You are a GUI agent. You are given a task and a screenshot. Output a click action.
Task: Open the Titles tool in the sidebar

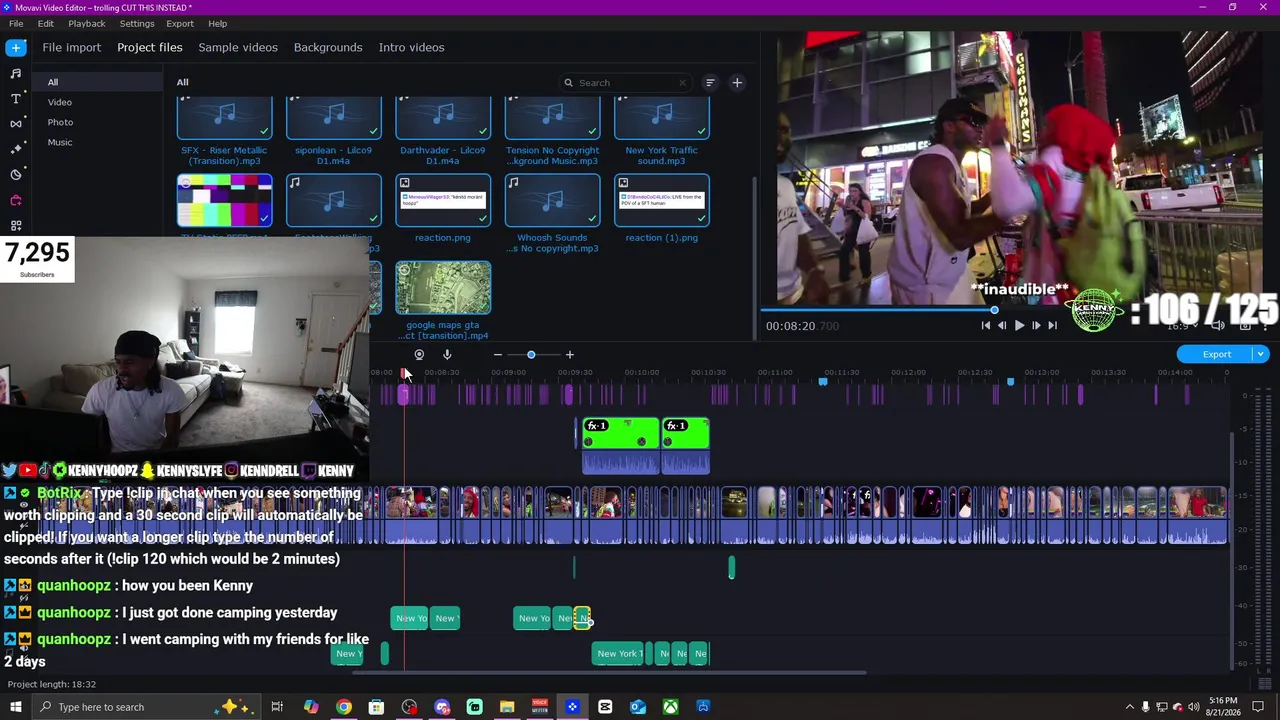pos(16,98)
